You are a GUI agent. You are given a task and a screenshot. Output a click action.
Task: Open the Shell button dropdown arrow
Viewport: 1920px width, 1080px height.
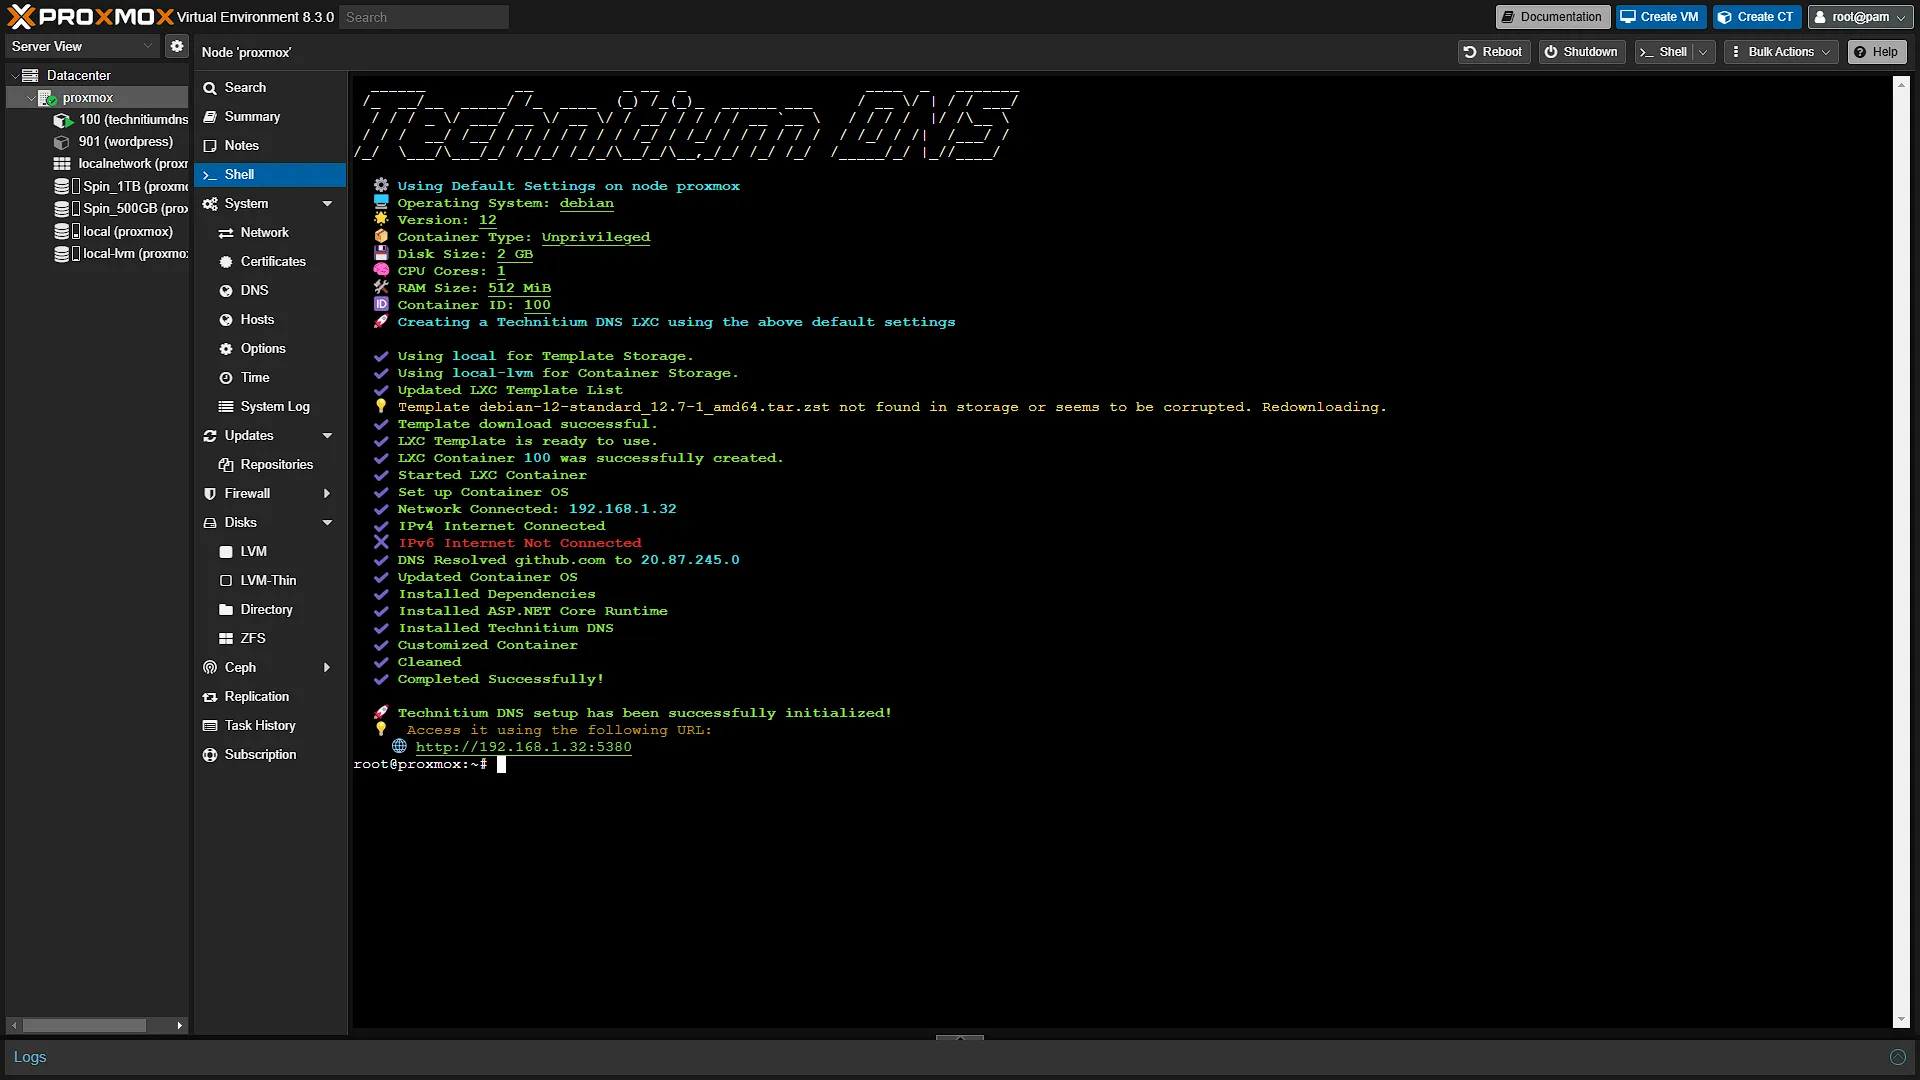tap(1704, 52)
